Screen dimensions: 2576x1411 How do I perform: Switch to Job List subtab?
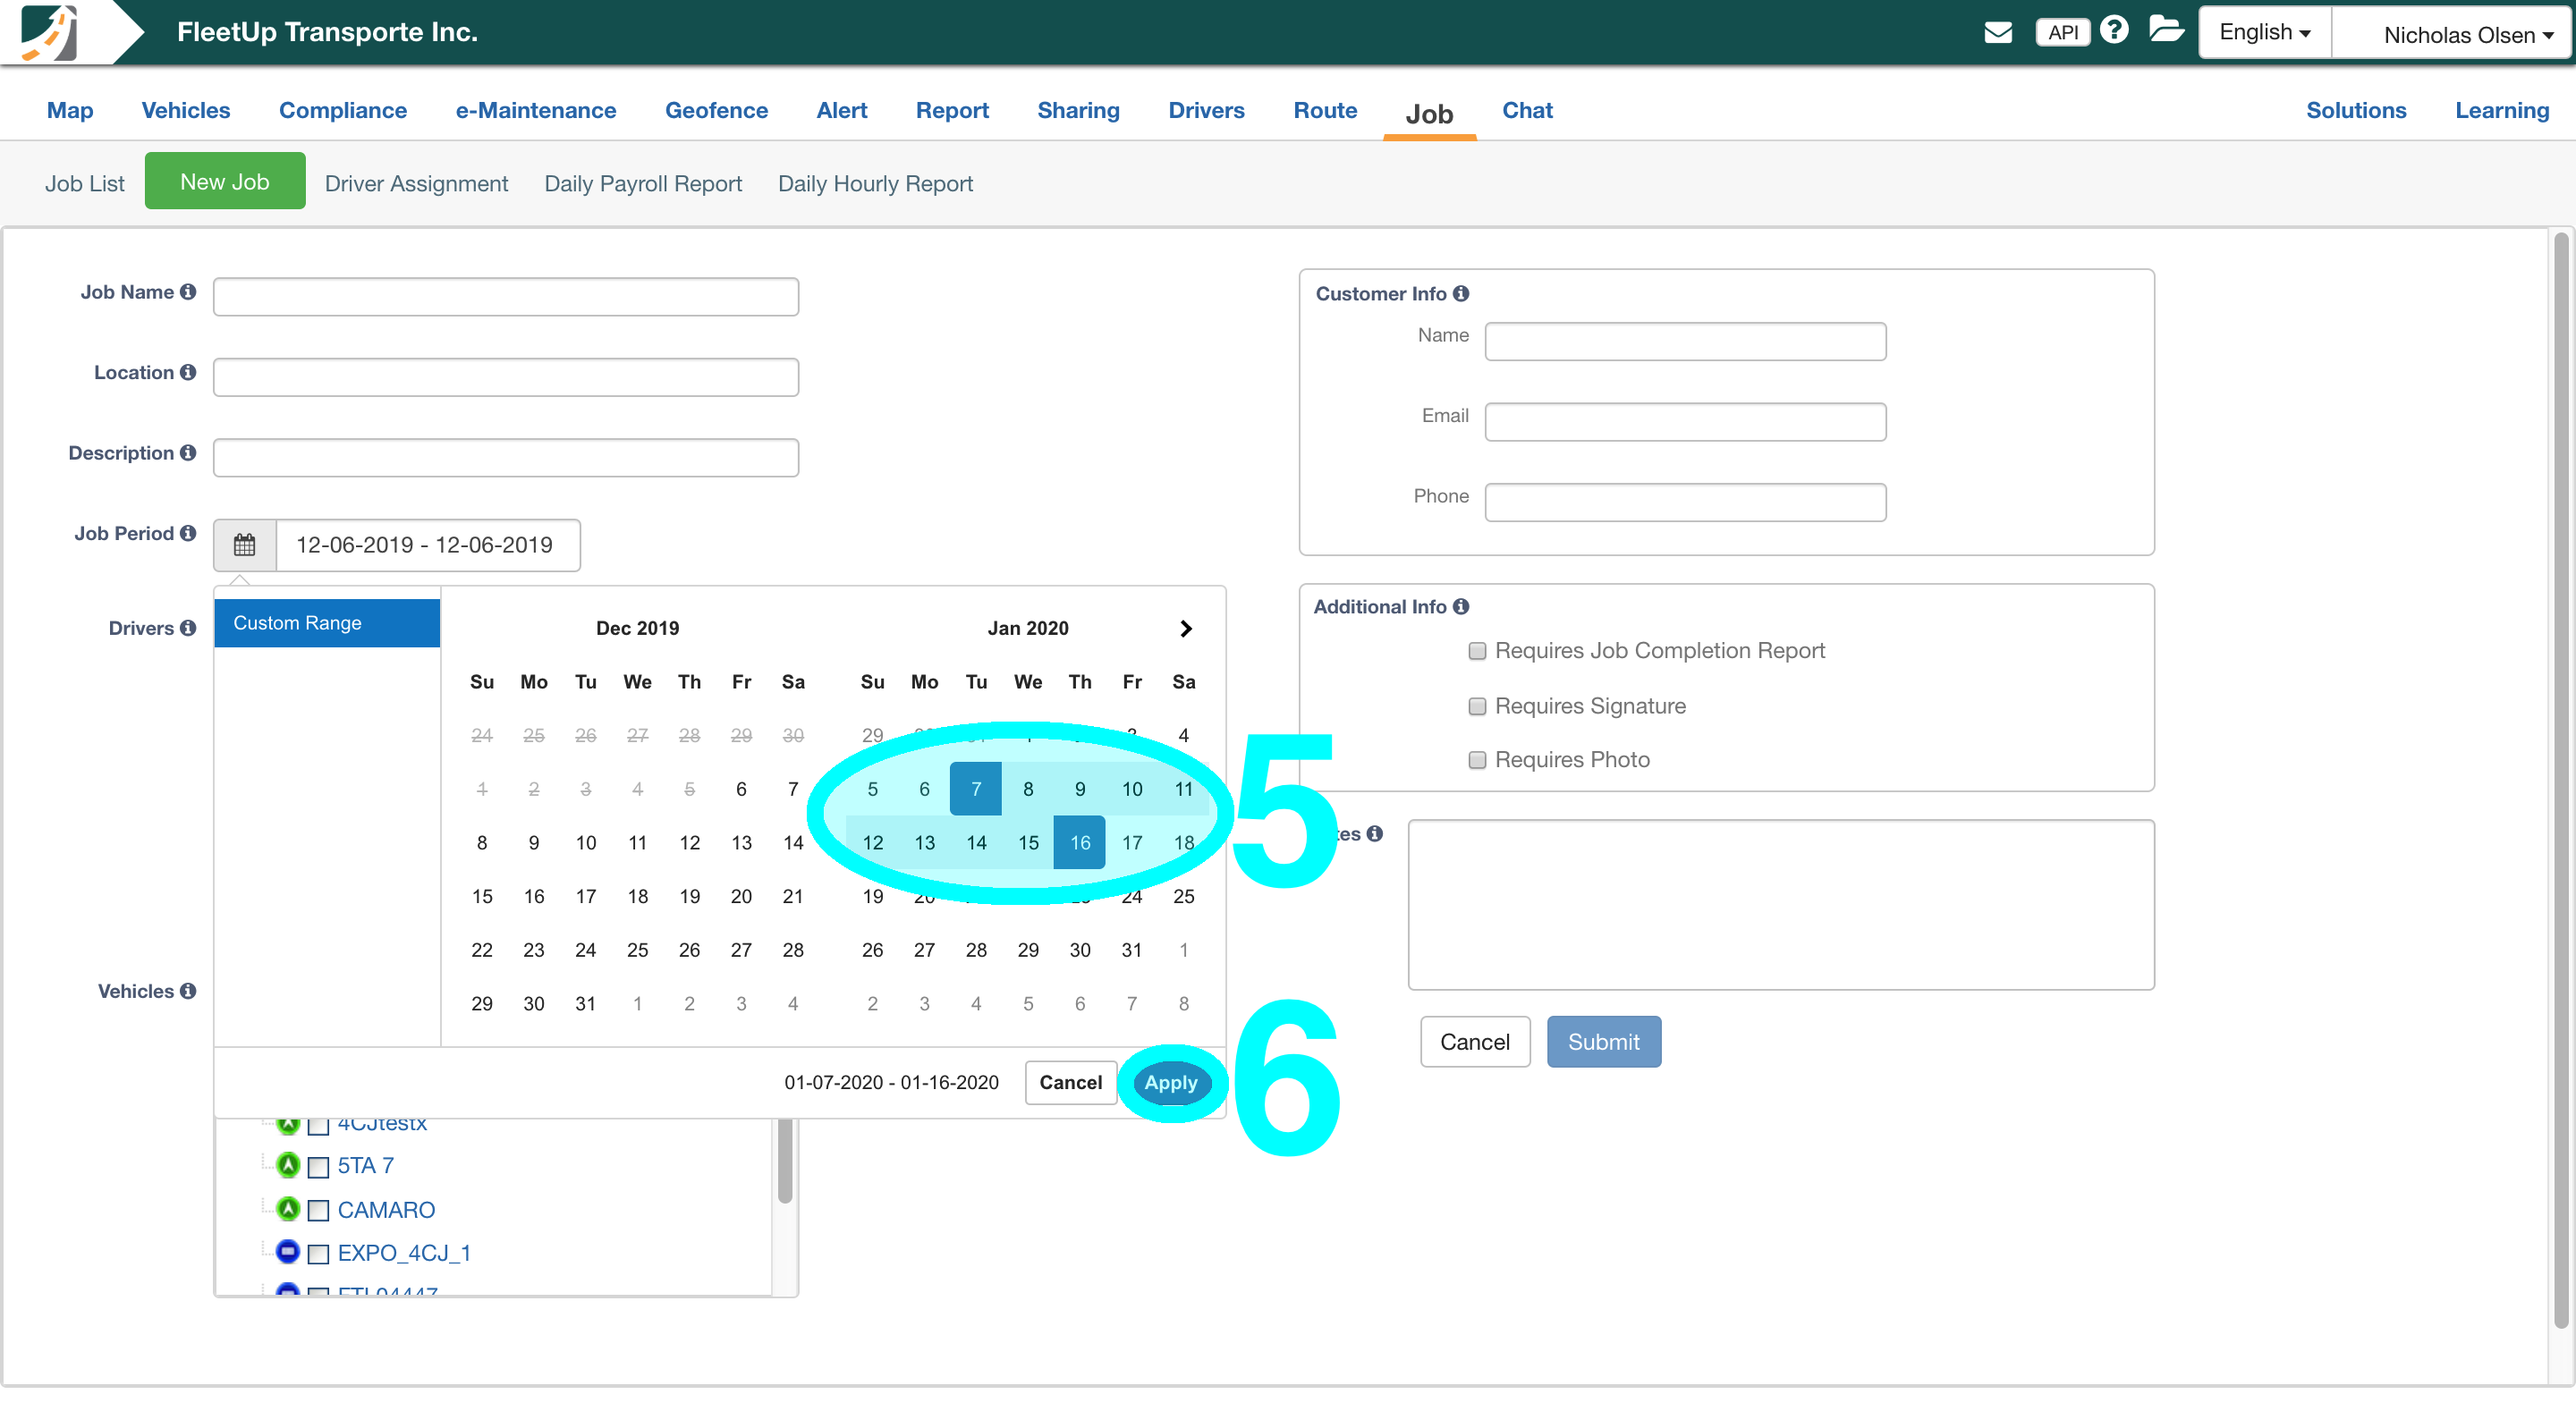[85, 184]
